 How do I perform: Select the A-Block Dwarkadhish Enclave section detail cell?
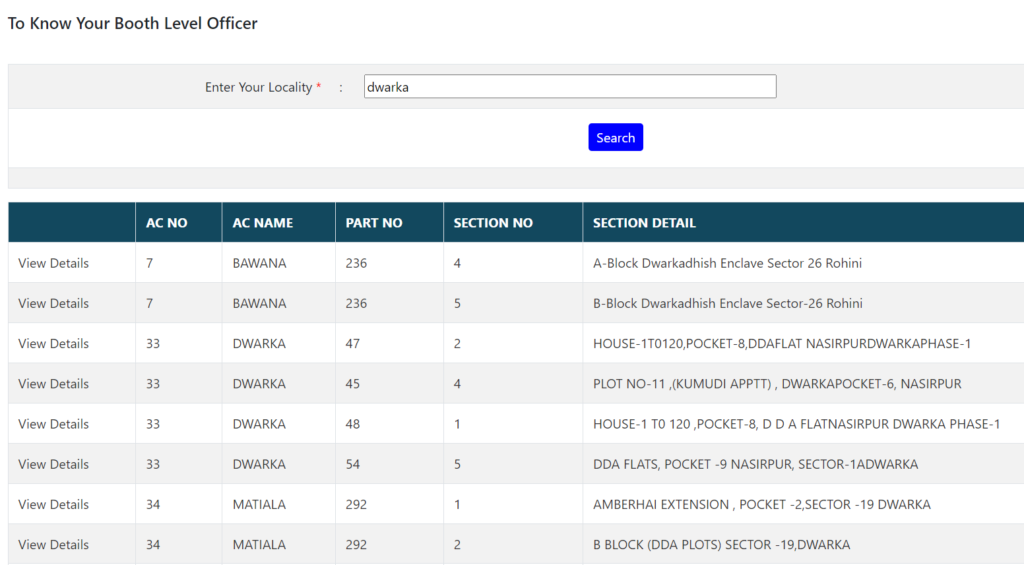coord(727,263)
